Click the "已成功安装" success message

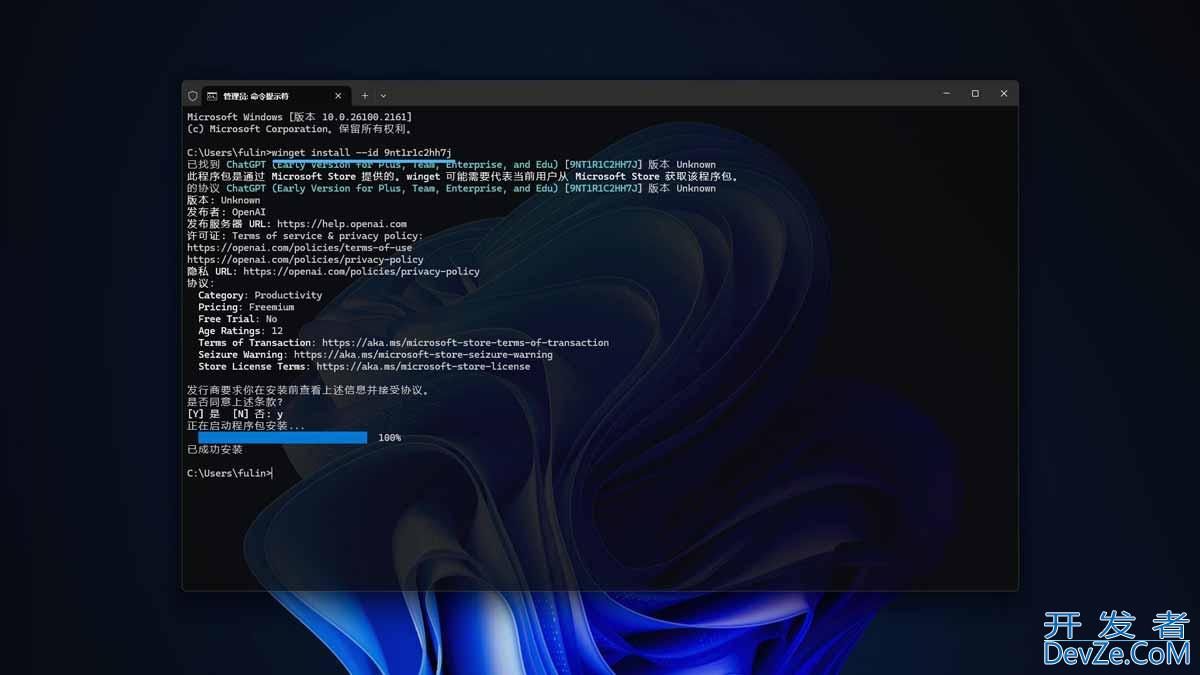[215, 450]
